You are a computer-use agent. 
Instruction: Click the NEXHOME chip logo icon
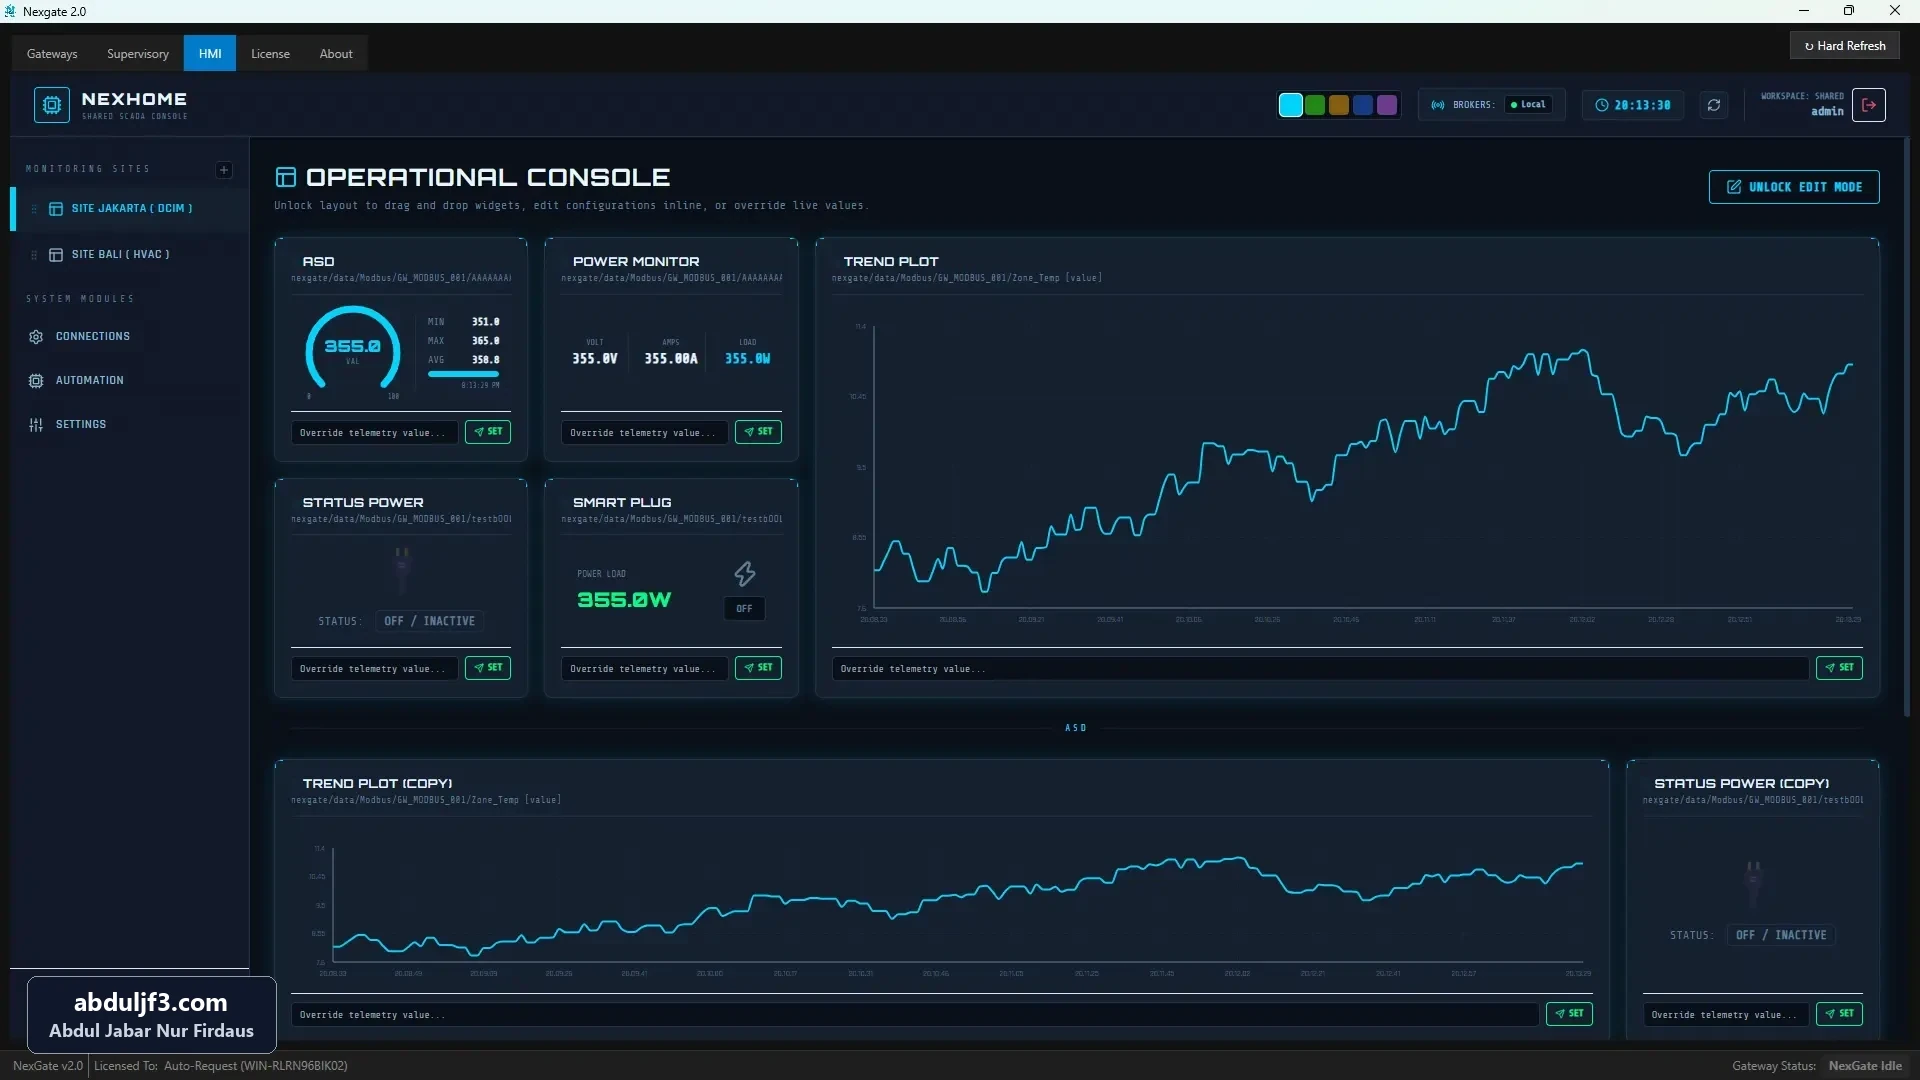52,105
